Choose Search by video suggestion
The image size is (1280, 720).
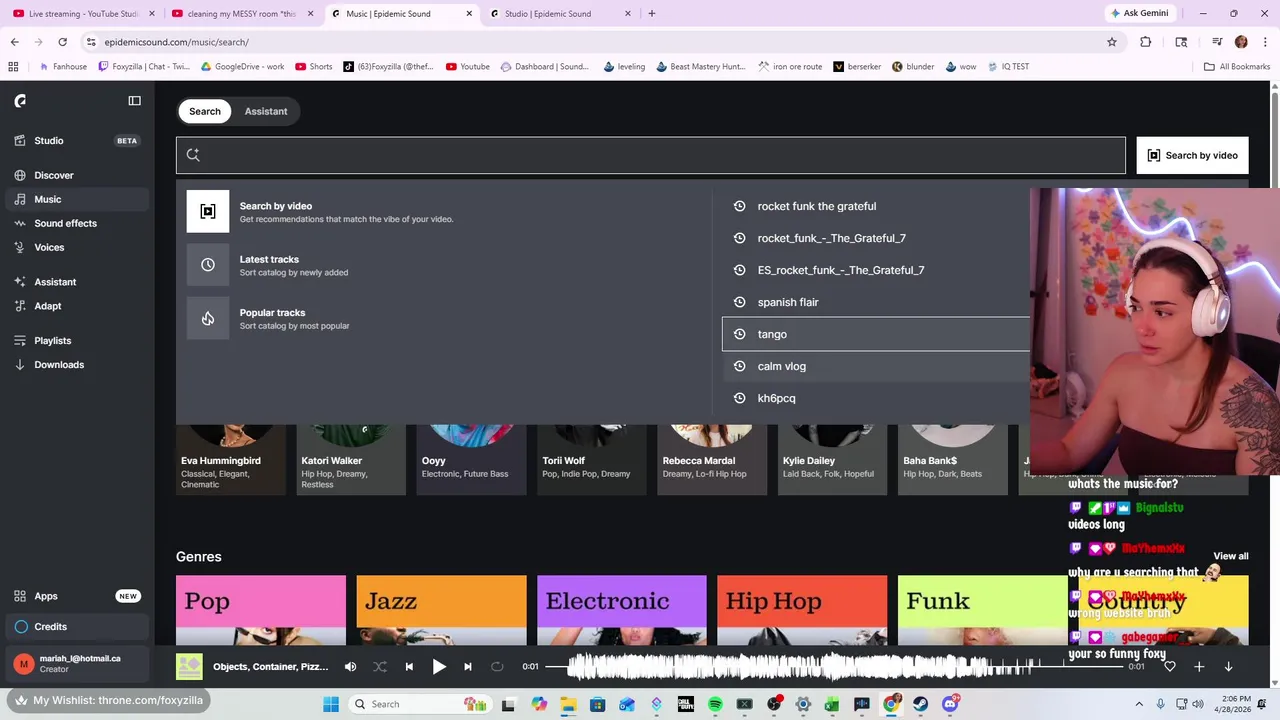[x=444, y=212]
